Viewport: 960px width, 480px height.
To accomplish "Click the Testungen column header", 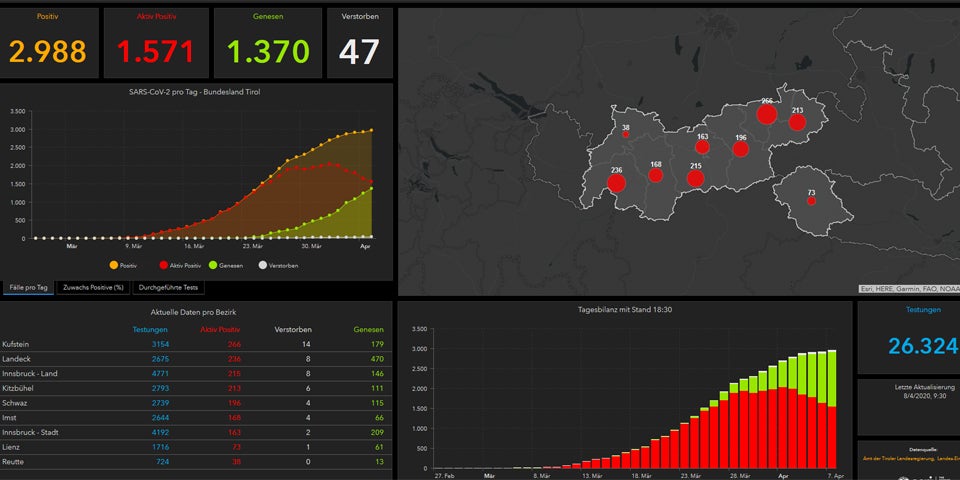I will coord(151,328).
